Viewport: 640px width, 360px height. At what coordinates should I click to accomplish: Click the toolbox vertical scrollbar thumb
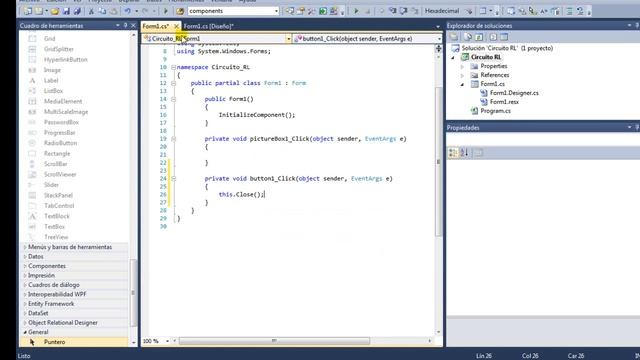[133, 292]
